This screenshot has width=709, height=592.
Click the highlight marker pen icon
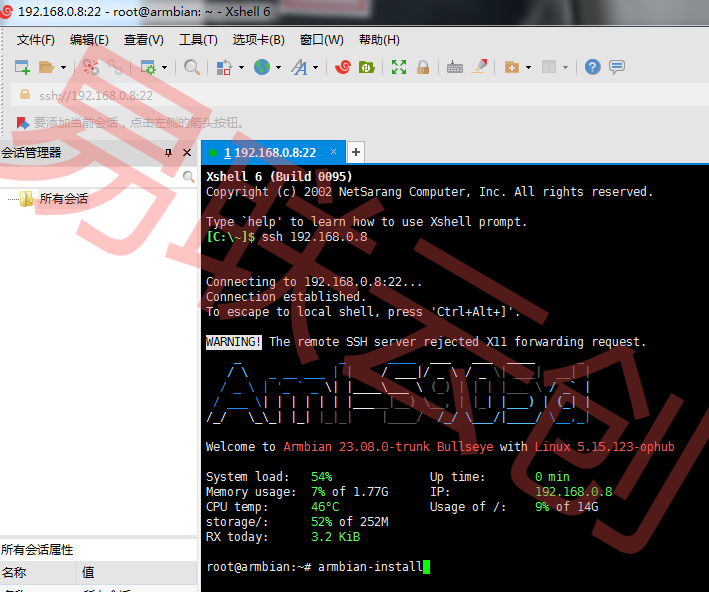click(479, 66)
